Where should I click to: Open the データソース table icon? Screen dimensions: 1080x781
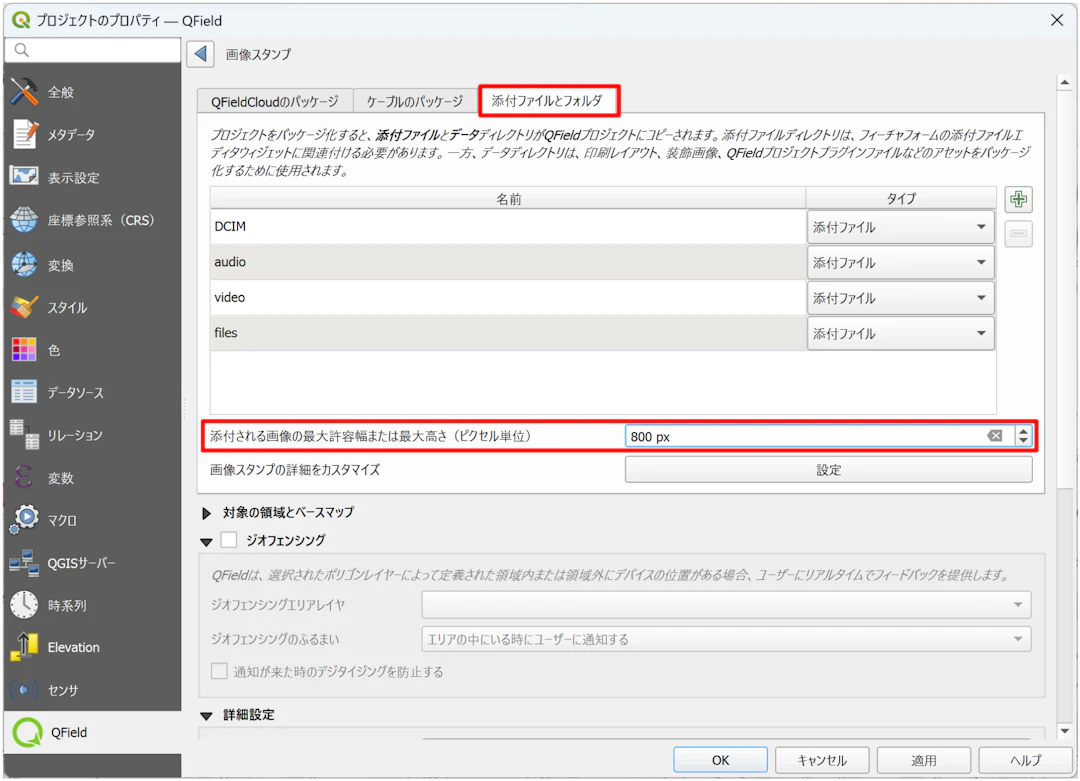(24, 392)
